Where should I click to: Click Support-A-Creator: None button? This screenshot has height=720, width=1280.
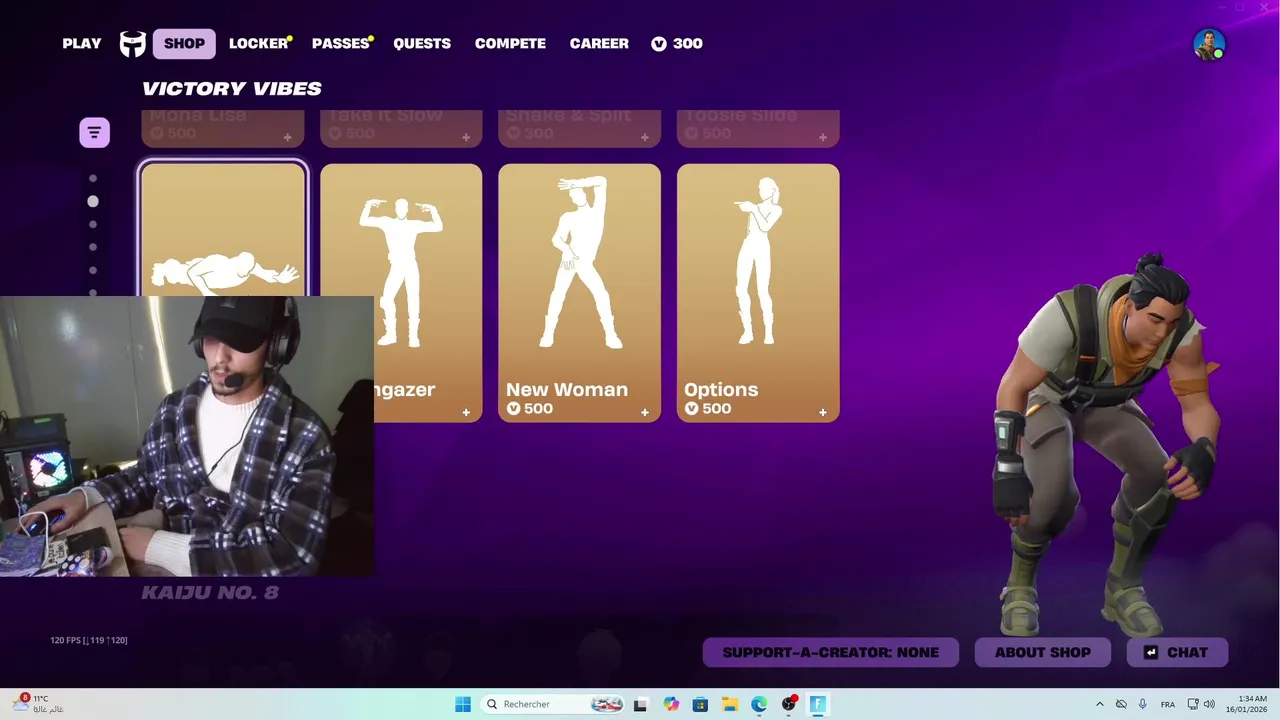[x=831, y=652]
